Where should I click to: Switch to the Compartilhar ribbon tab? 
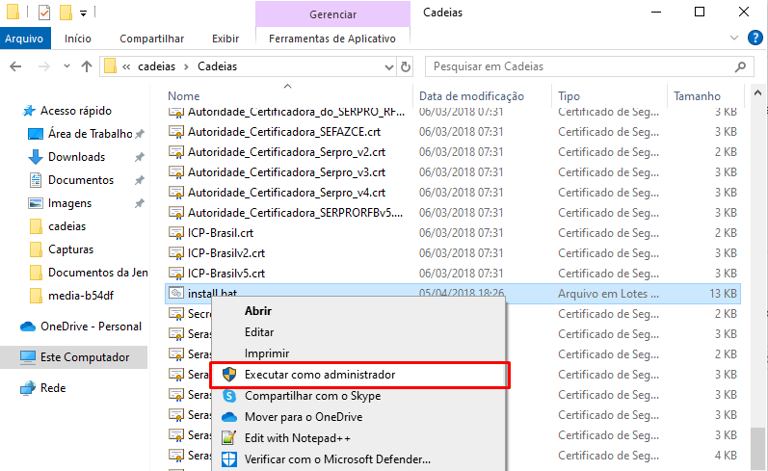[151, 38]
